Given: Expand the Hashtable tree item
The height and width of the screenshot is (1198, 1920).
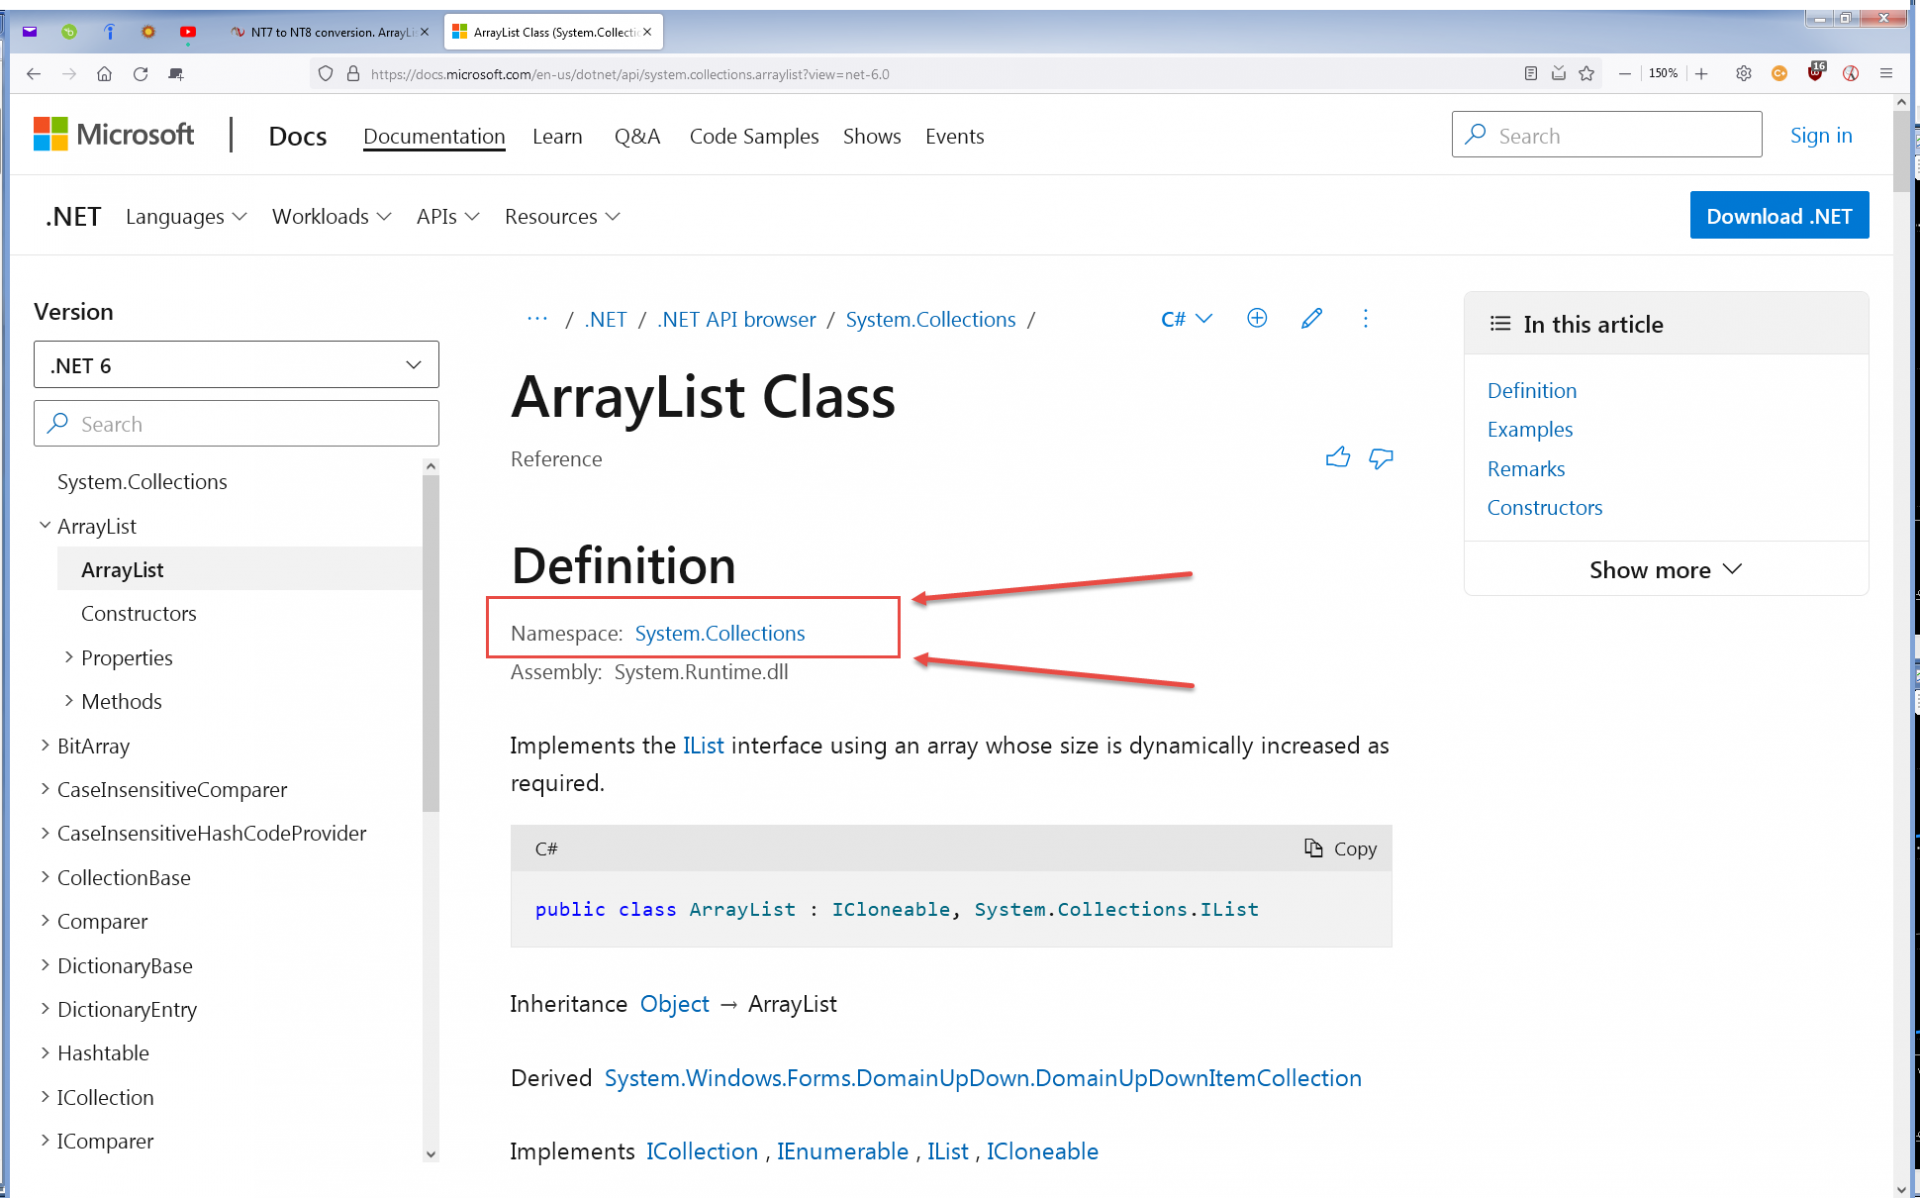Looking at the screenshot, I should tap(45, 1052).
